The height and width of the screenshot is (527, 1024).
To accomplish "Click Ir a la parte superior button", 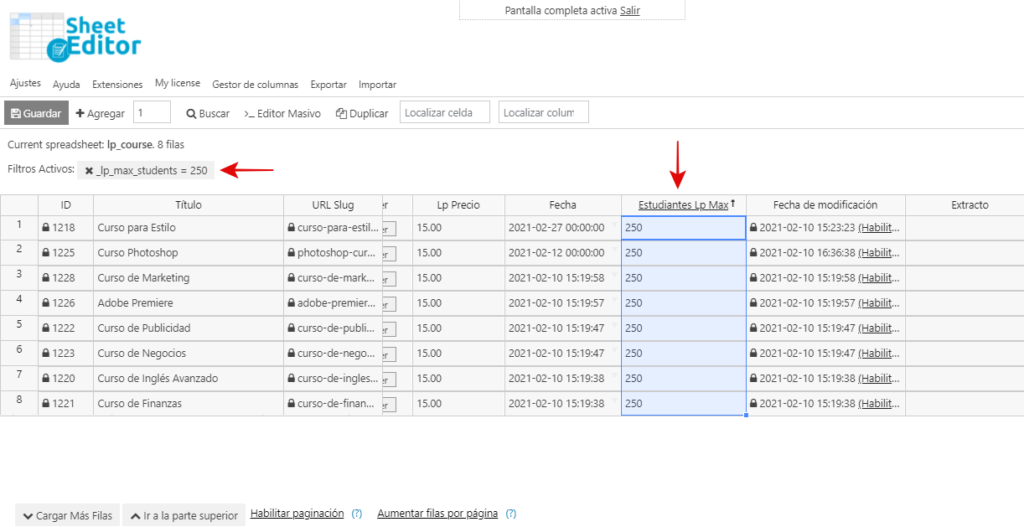I will [x=184, y=515].
